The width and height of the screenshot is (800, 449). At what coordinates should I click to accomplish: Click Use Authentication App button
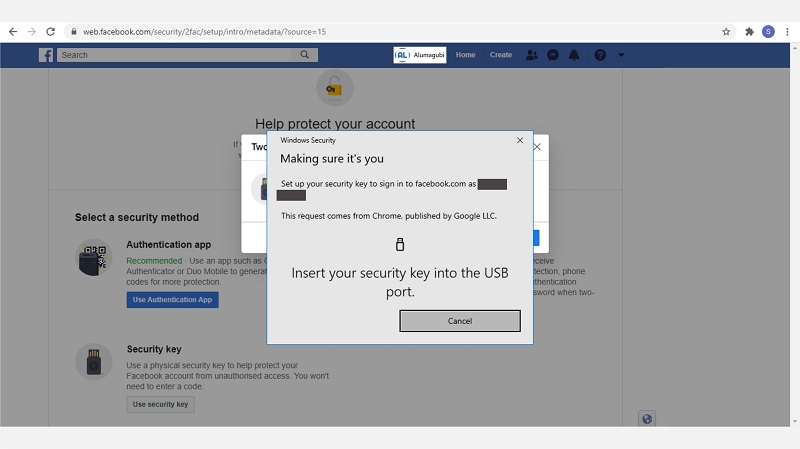point(172,300)
